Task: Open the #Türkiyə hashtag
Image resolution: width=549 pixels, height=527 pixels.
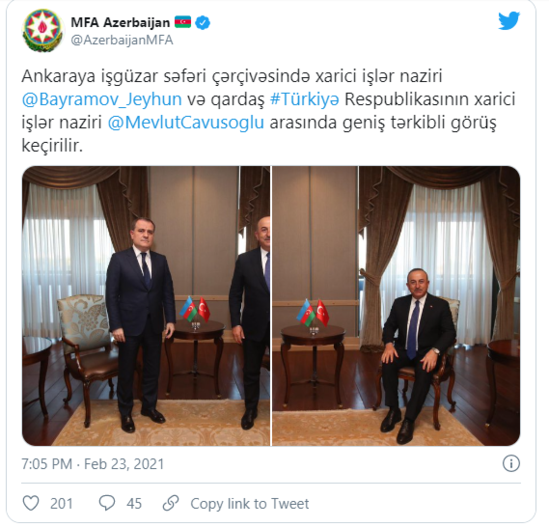Action: 304,99
